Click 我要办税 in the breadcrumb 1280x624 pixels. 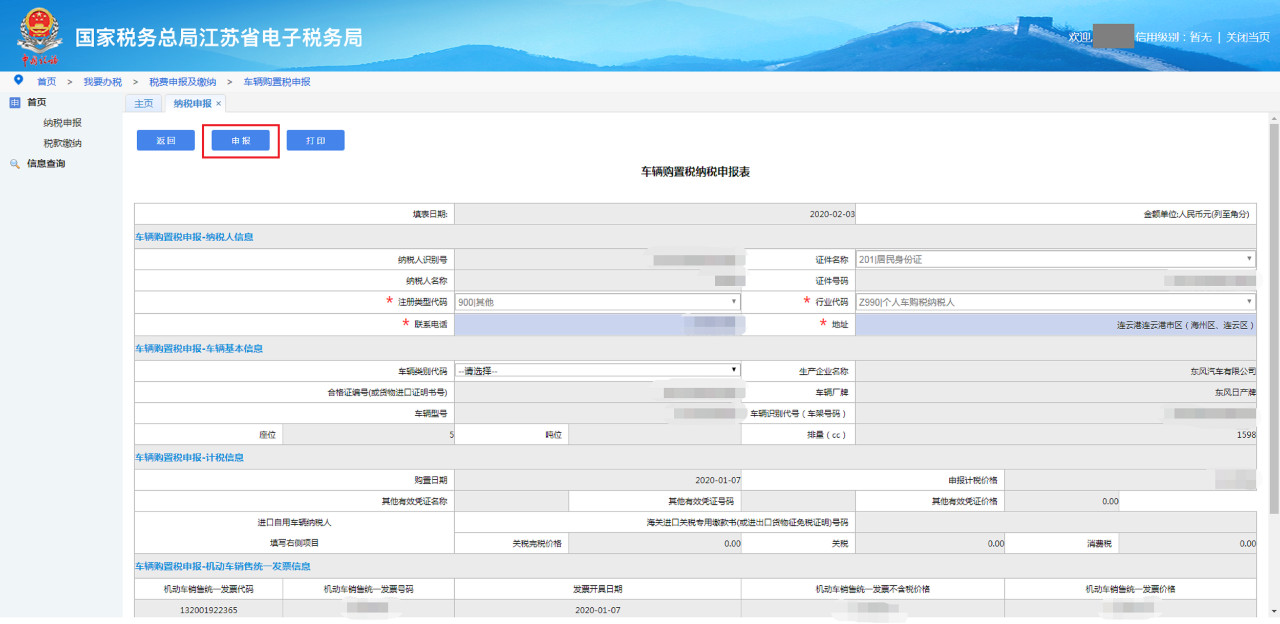click(x=102, y=82)
